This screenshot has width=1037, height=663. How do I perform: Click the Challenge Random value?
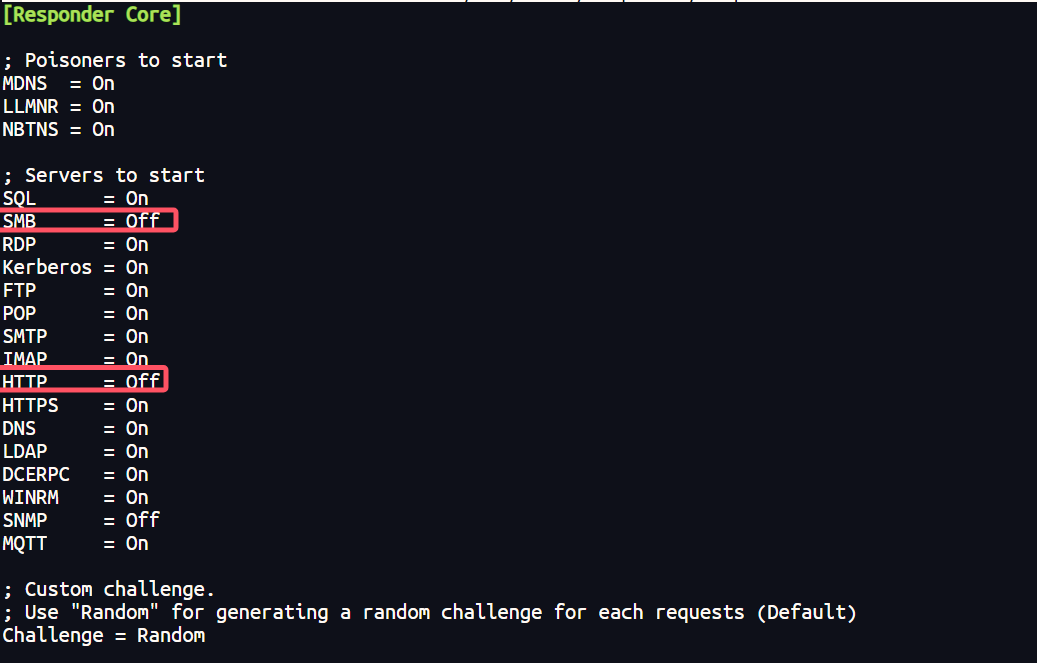(x=171, y=635)
